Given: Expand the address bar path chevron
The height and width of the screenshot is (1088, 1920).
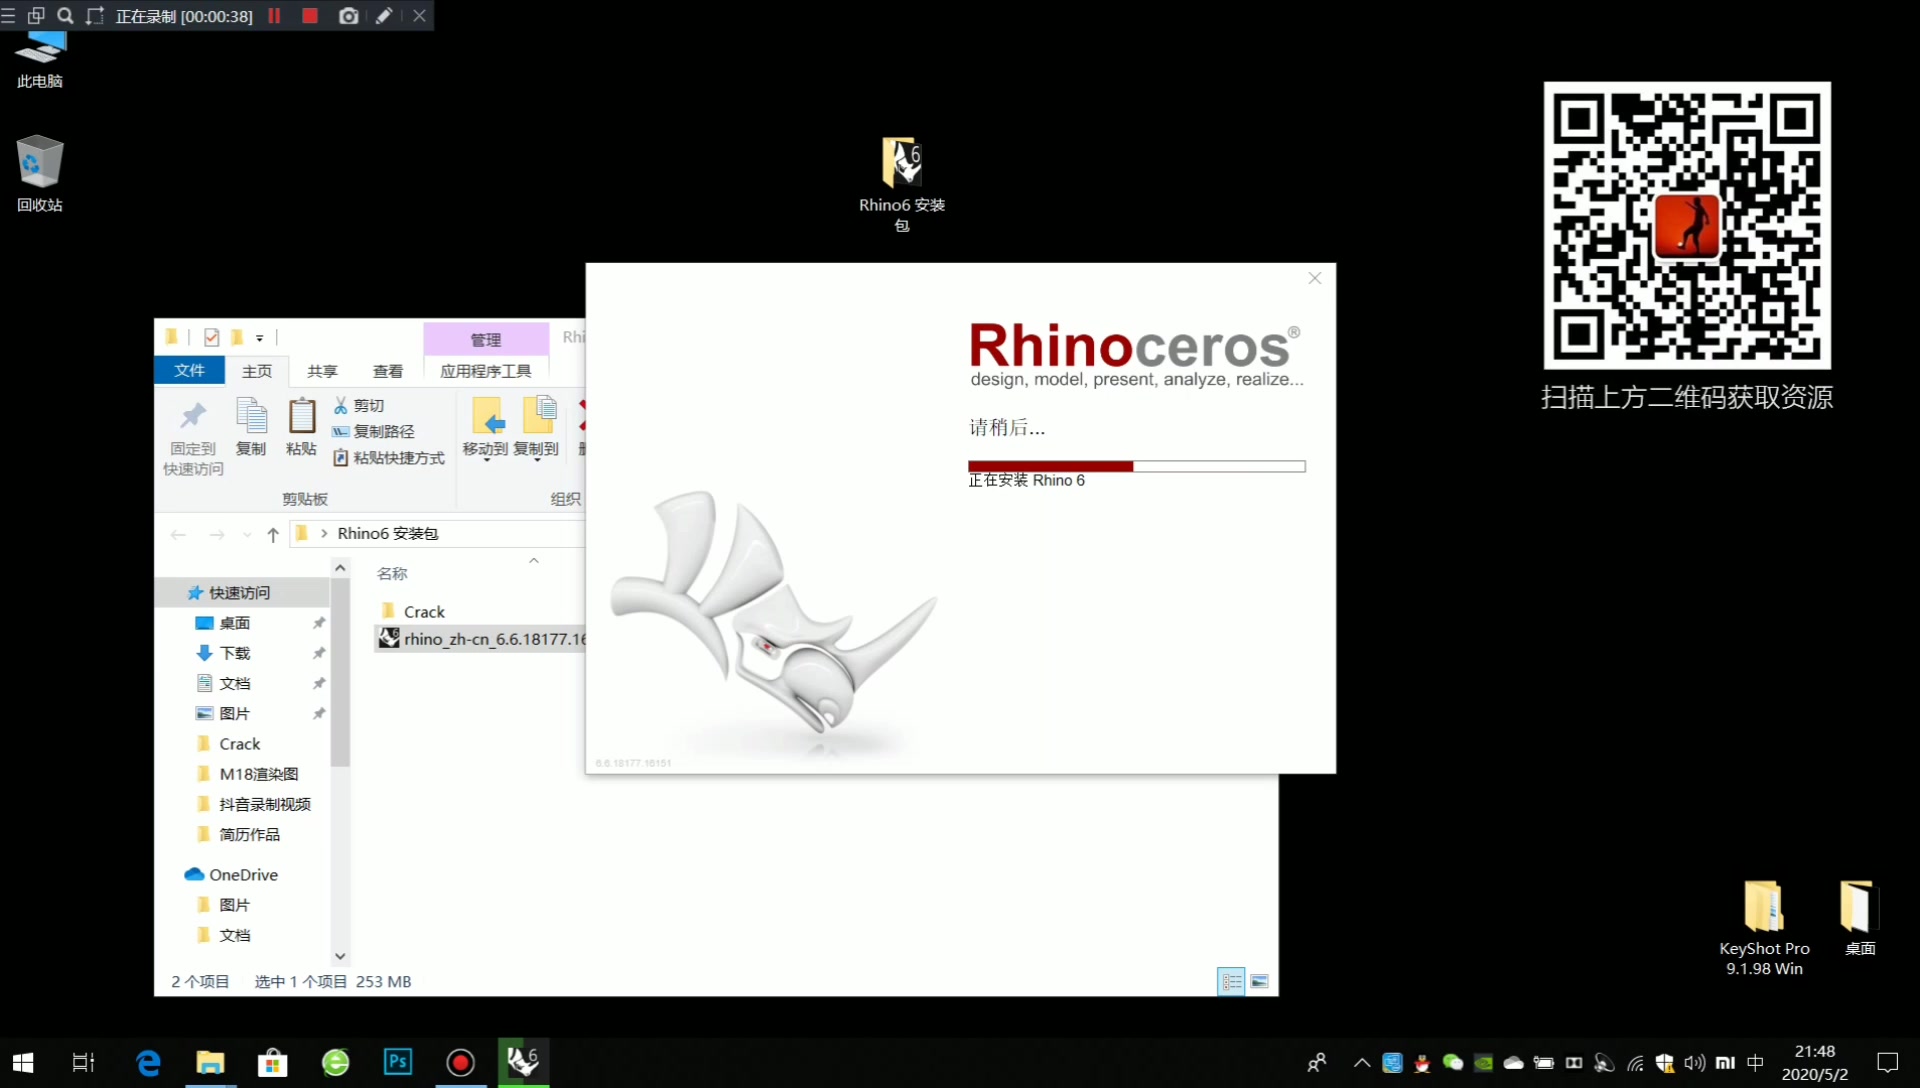Looking at the screenshot, I should (324, 533).
